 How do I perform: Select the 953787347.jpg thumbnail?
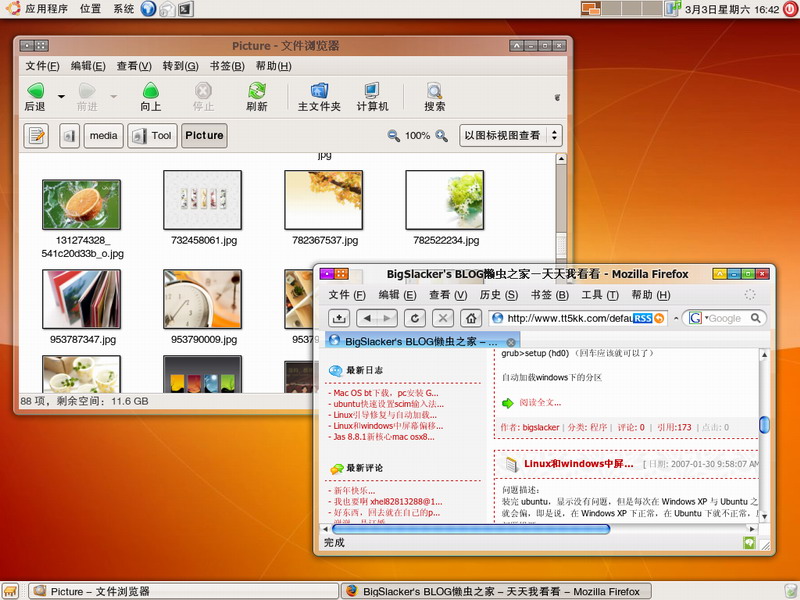82,299
